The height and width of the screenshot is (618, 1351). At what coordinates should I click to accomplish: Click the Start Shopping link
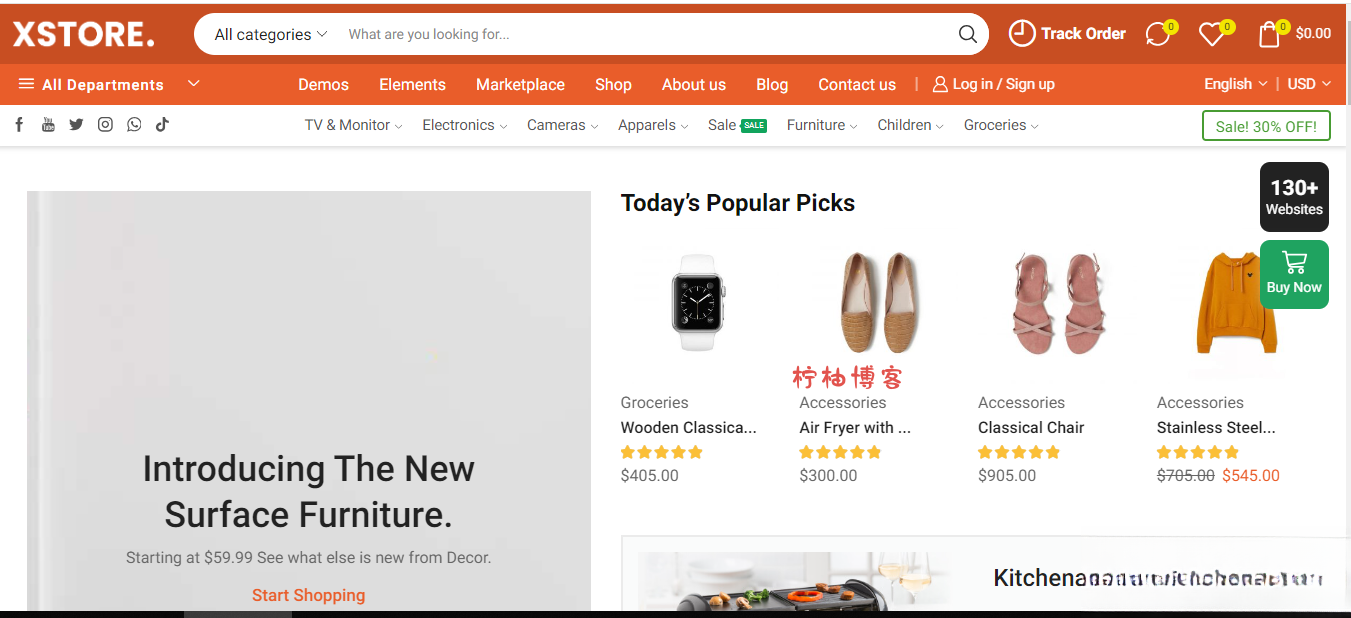308,595
